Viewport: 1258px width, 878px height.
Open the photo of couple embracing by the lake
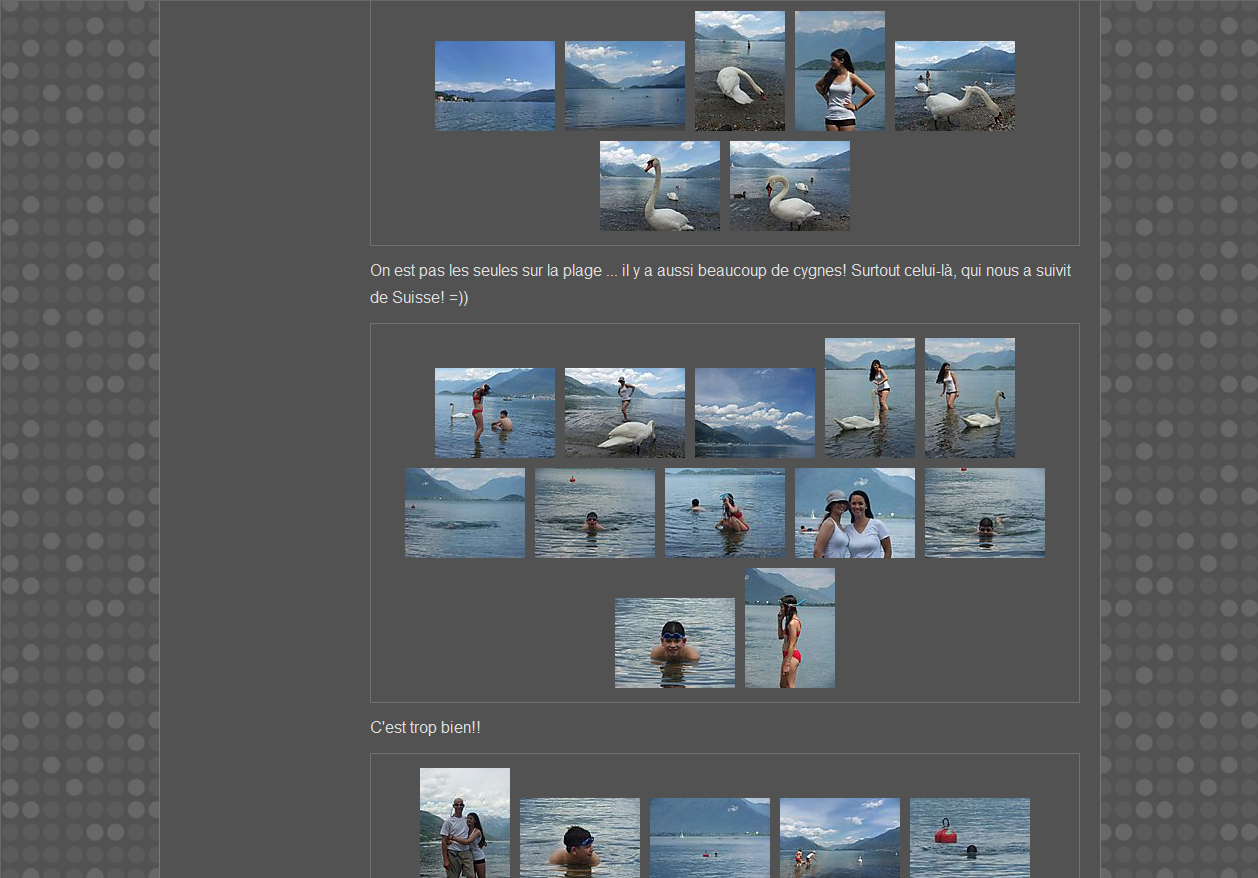464,823
